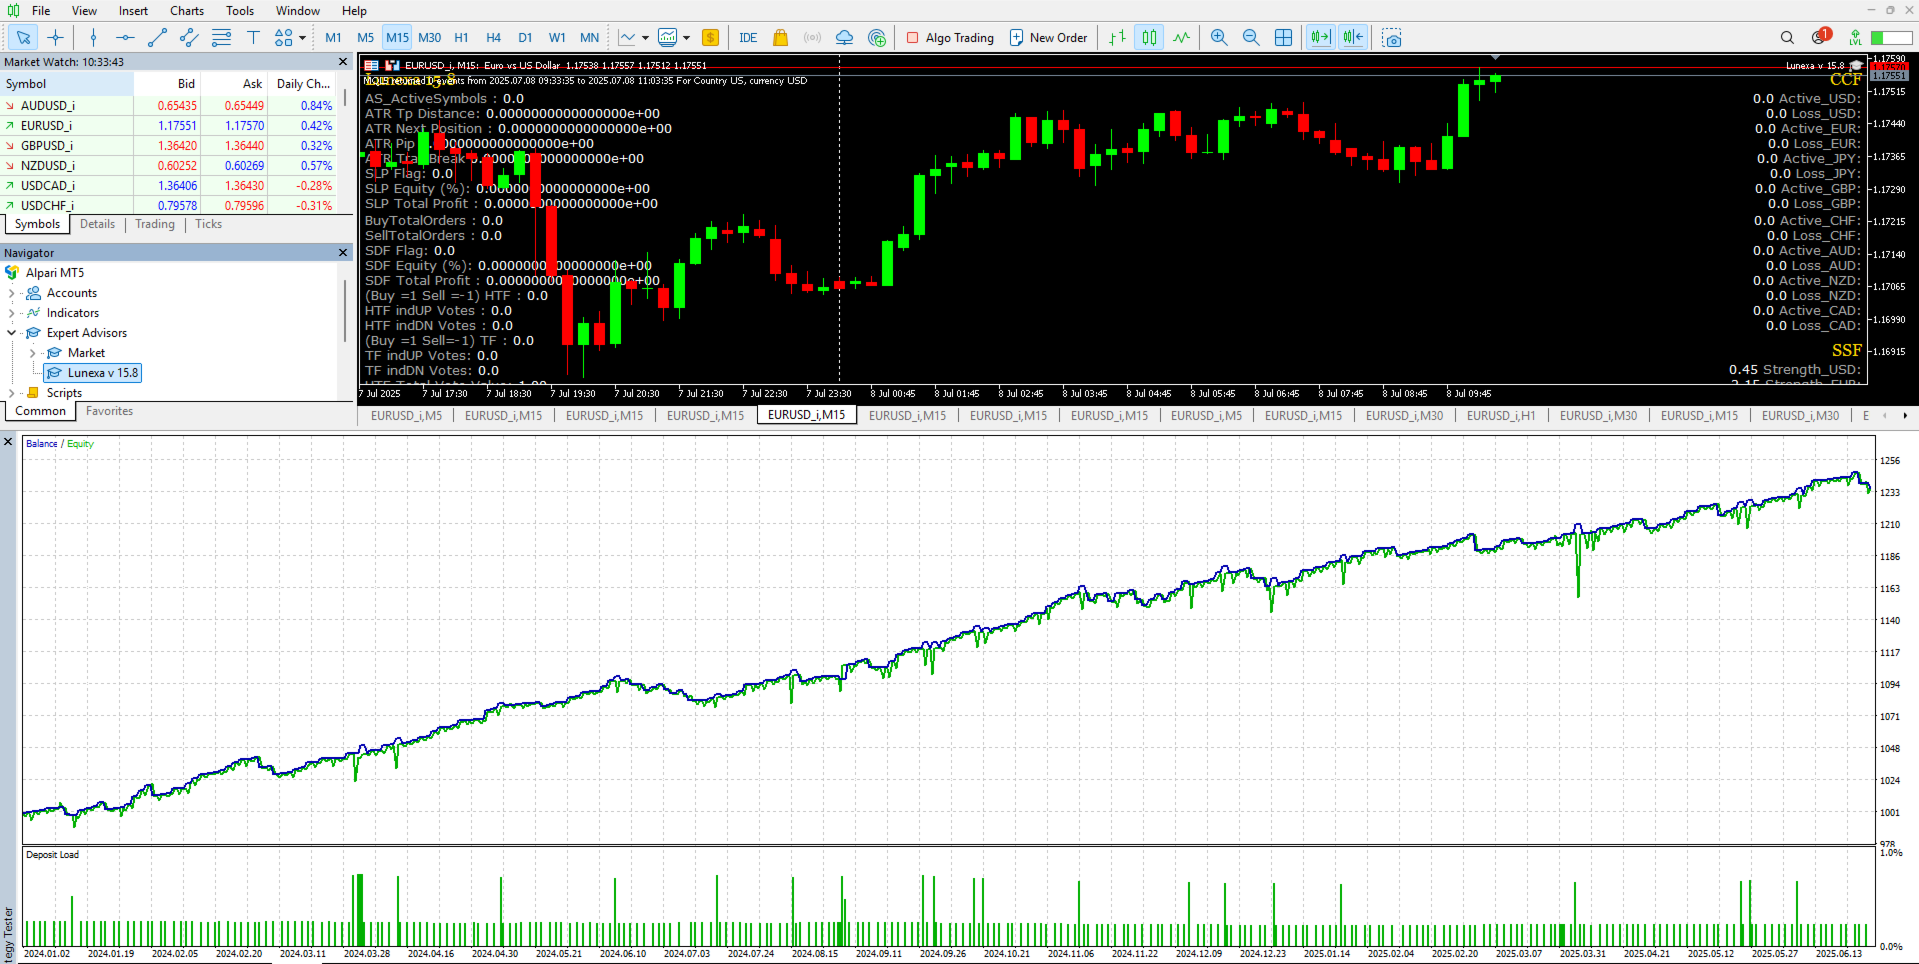The width and height of the screenshot is (1919, 964).
Task: Switch to Details tab in Market Watch
Action: (97, 224)
